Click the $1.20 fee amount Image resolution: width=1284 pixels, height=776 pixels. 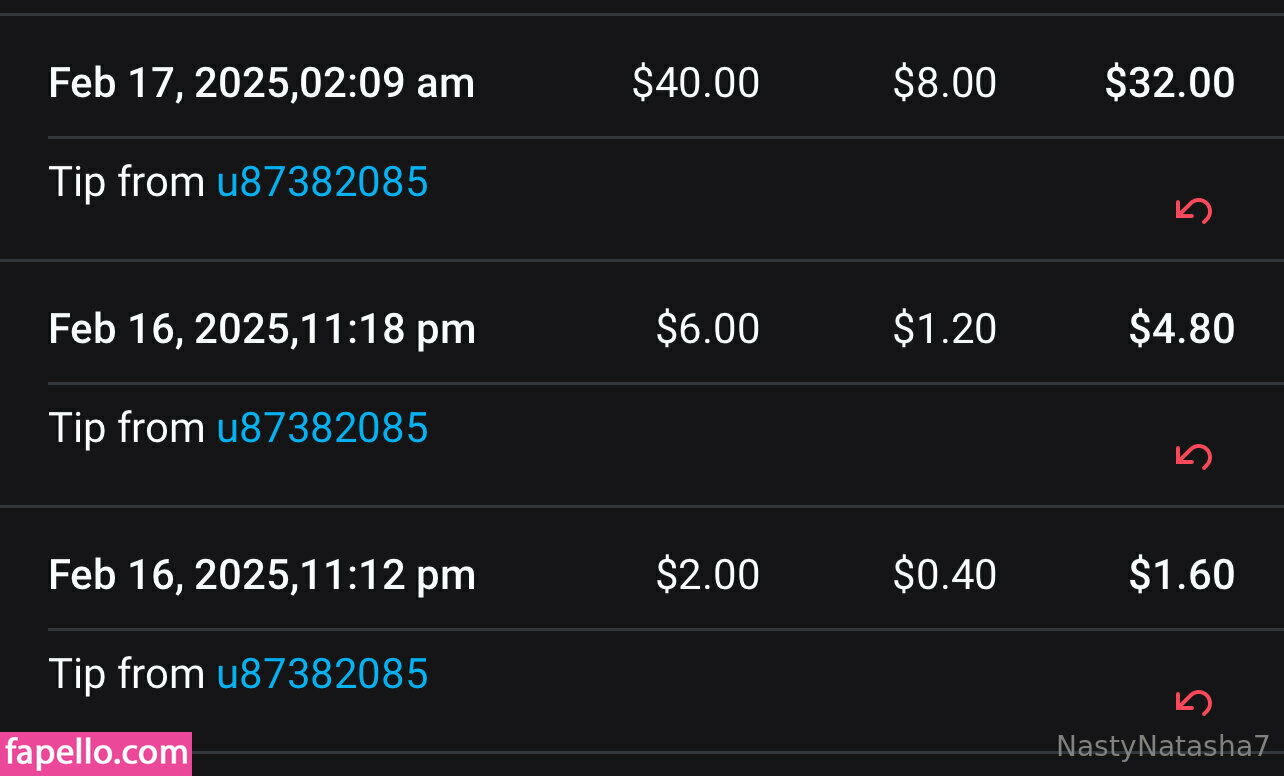944,329
